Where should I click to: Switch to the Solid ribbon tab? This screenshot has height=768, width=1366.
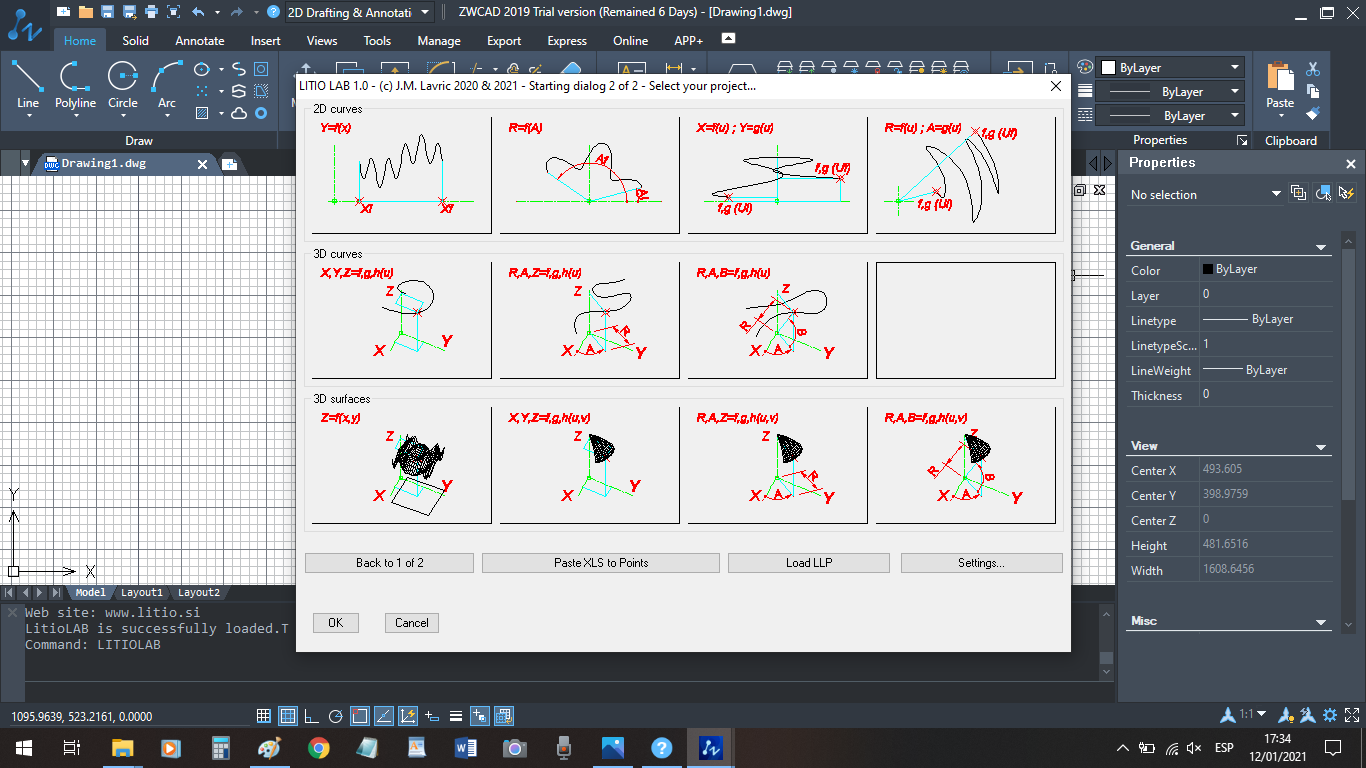(136, 41)
